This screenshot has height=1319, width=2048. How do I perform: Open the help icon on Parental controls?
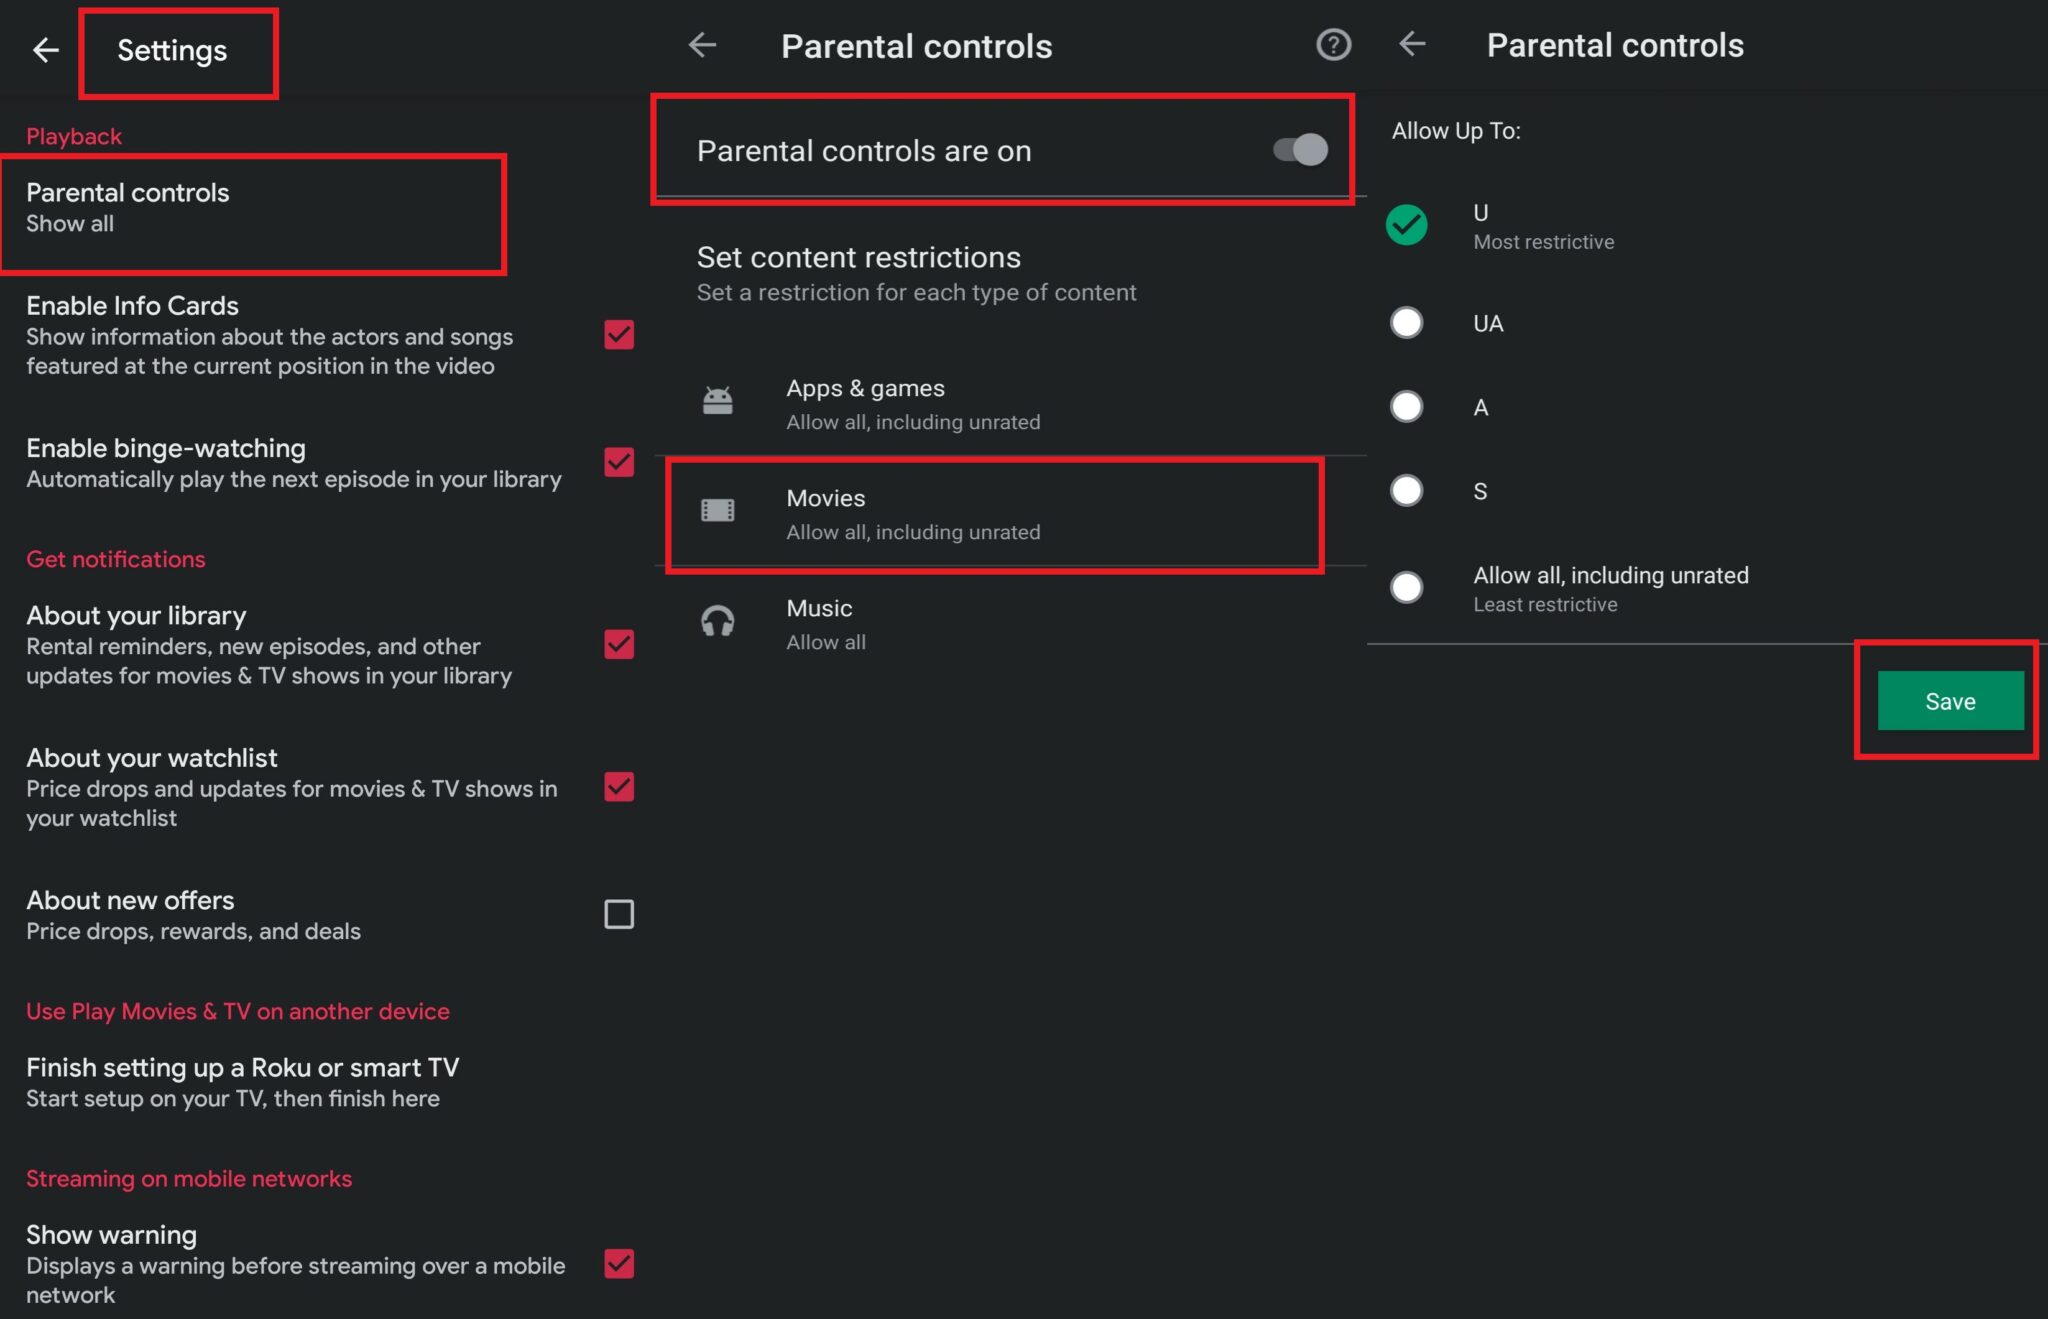1334,45
